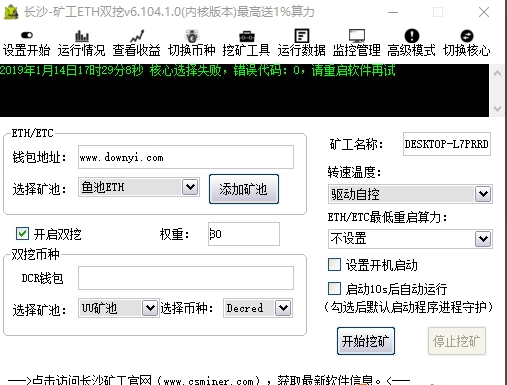The width and height of the screenshot is (507, 385).
Task: Click the app logo in title bar
Action: [11, 12]
